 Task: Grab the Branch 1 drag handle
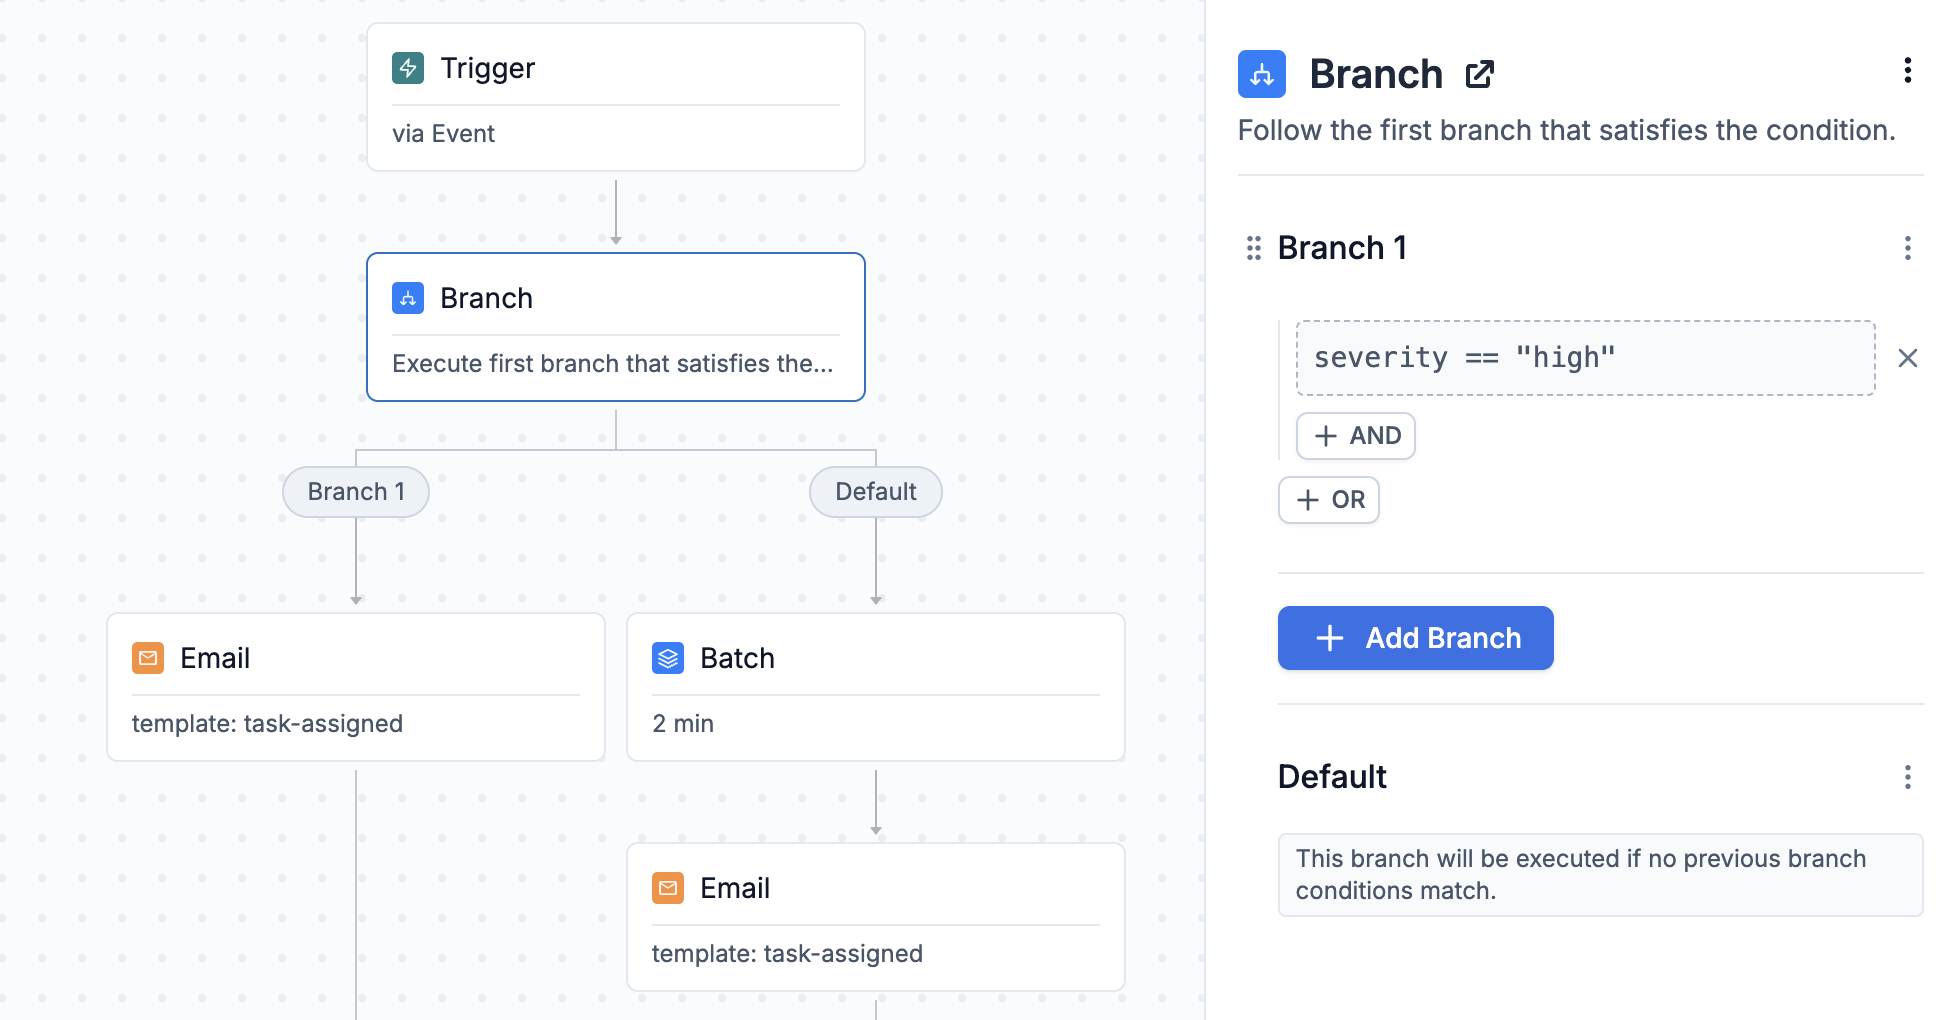point(1254,248)
